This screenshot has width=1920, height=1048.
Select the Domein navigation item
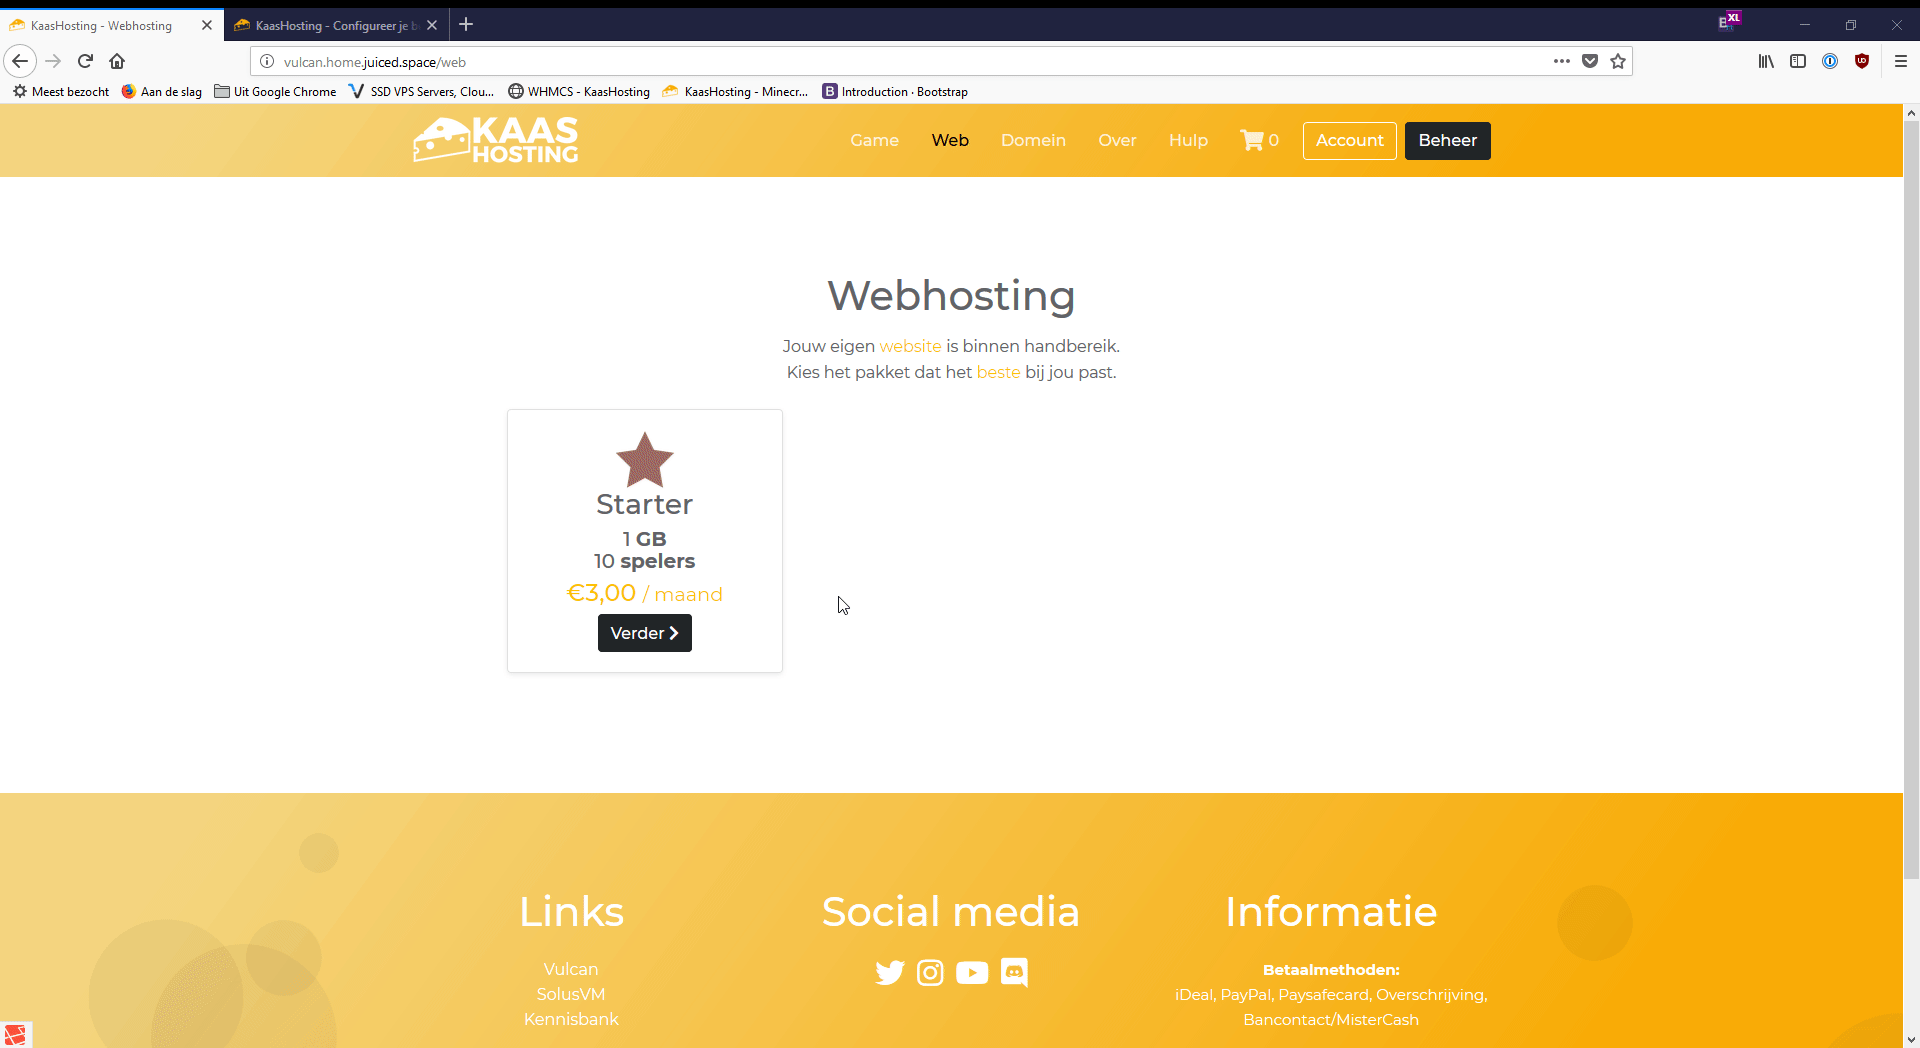coord(1033,140)
